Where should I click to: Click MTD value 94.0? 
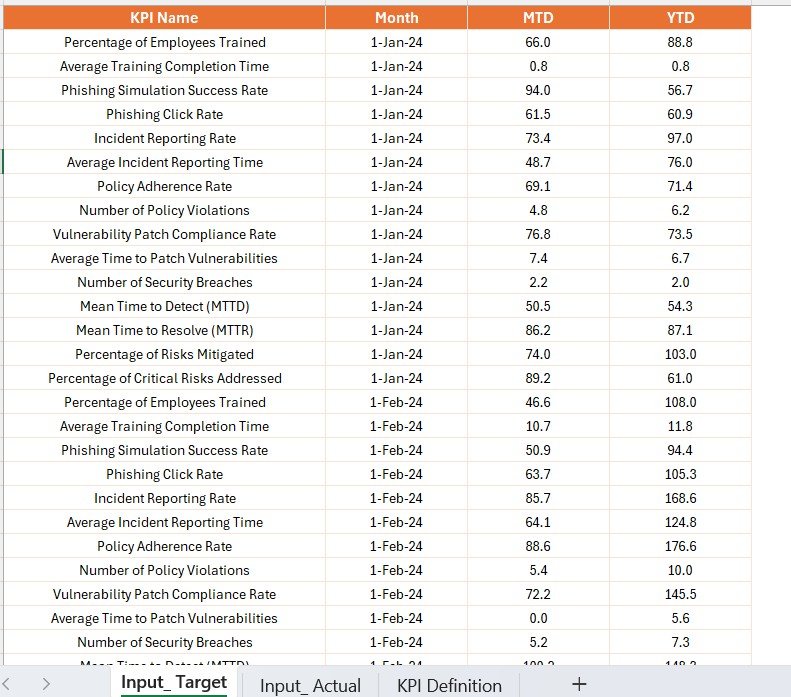[x=538, y=90]
